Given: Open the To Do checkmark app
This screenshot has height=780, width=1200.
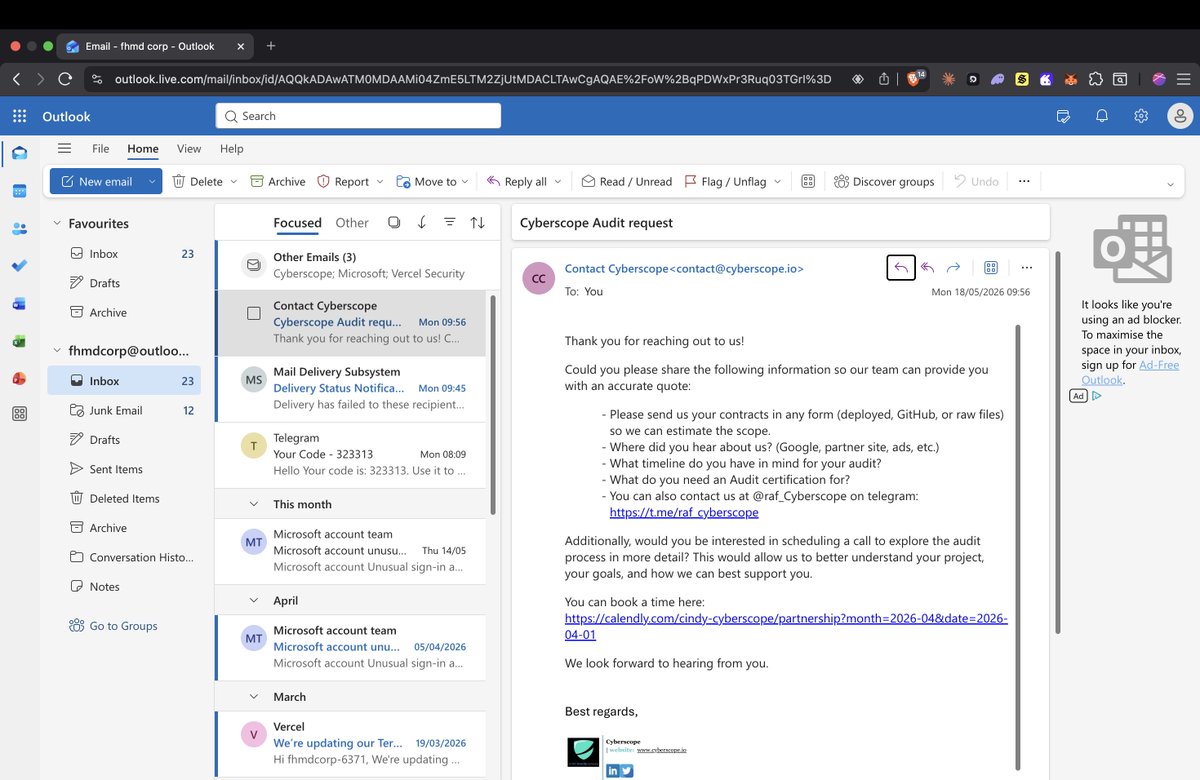Looking at the screenshot, I should (x=19, y=265).
